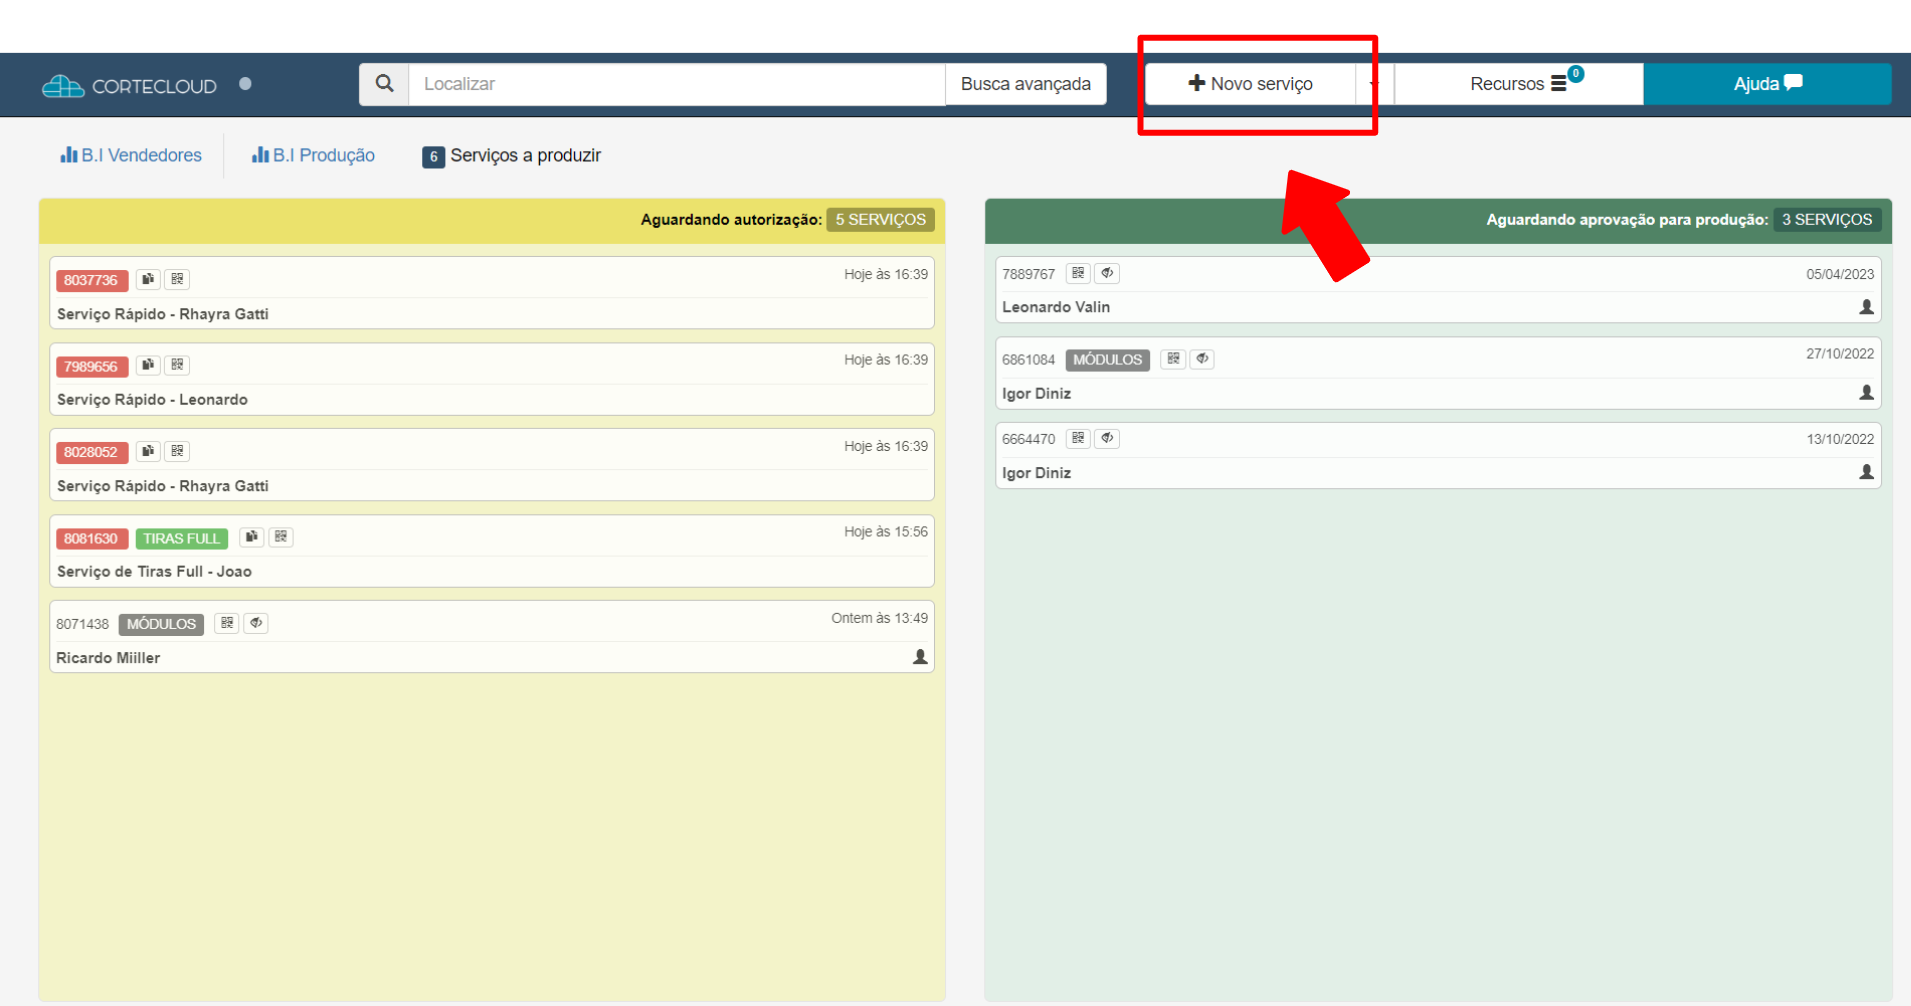Click the Ajuda help button
The image size is (1911, 1006).
(1767, 84)
